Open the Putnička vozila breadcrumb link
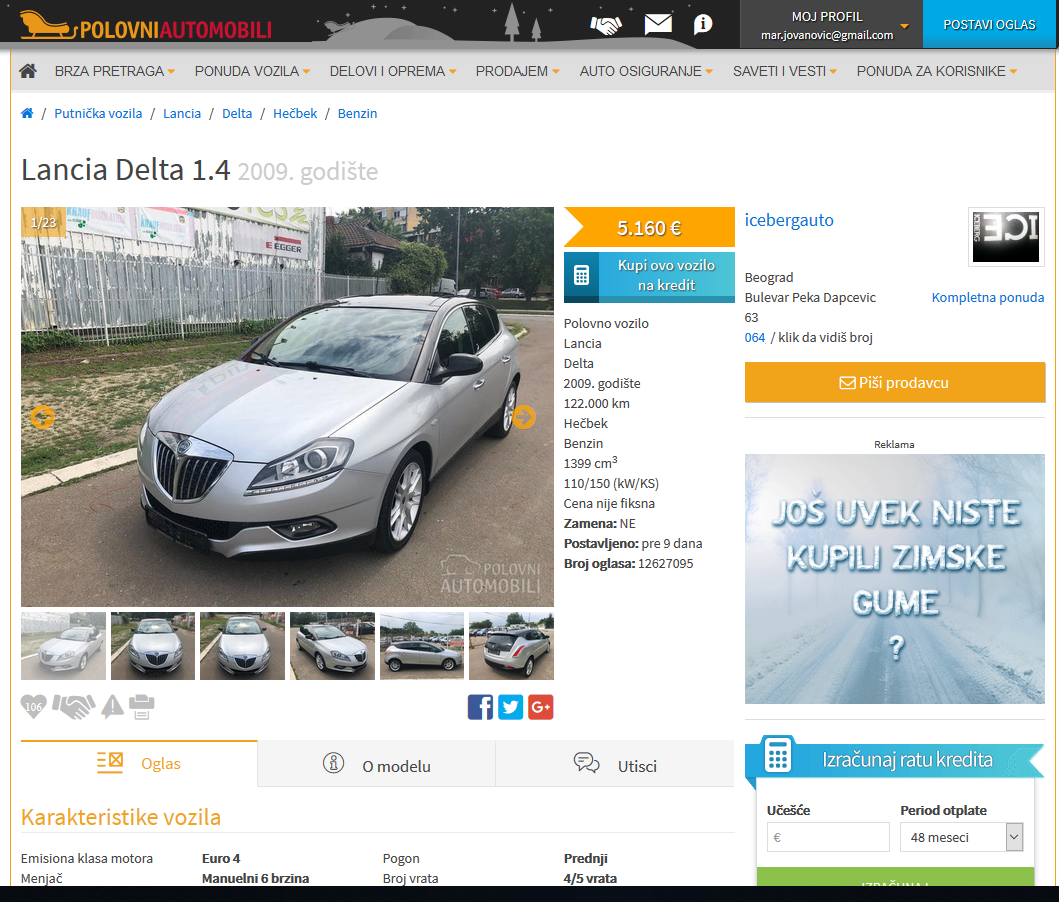1059x902 pixels. (98, 113)
